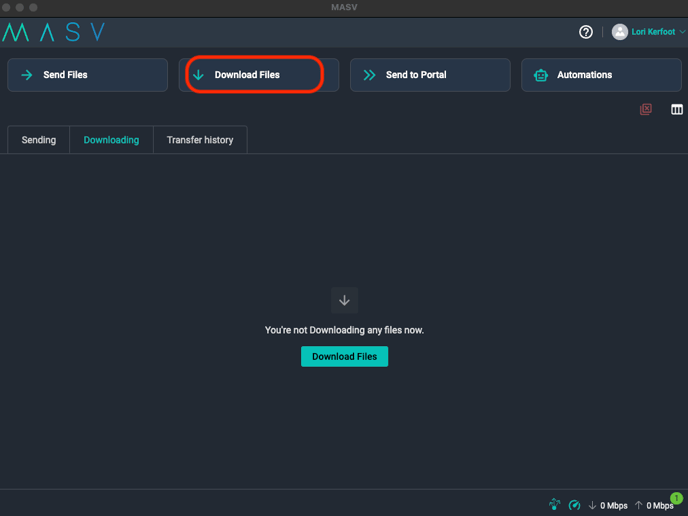Click the upload speed 0 Mbps indicator

654,505
